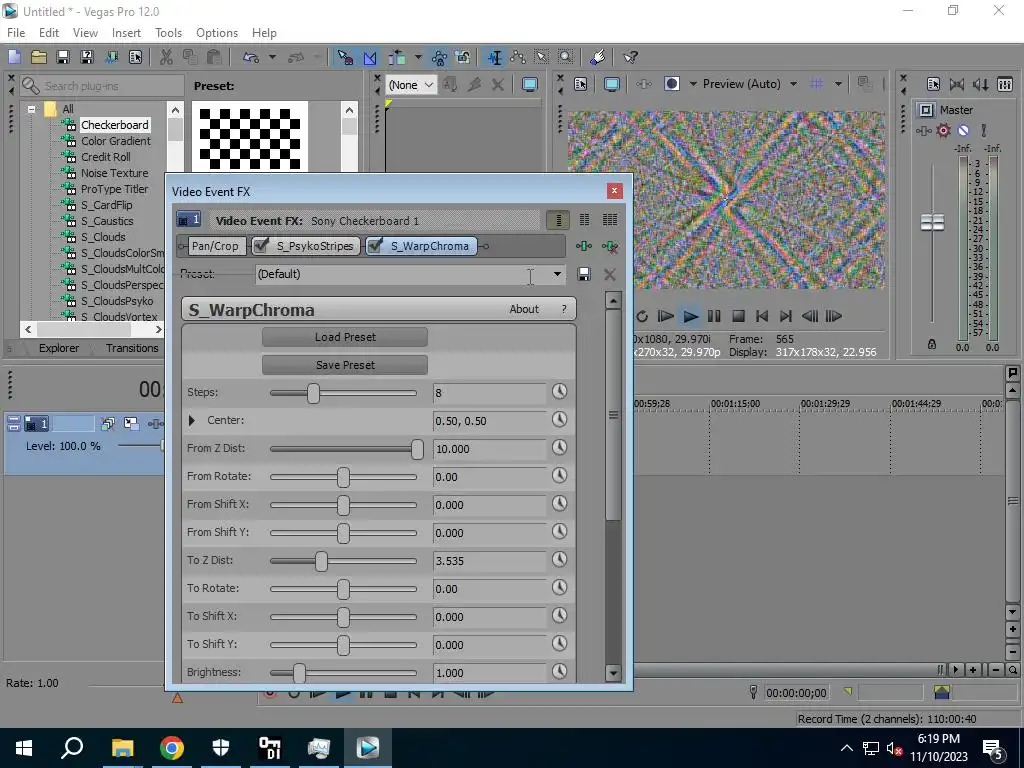Select the Zoom Edit tool icon
The width and height of the screenshot is (1024, 768).
(x=566, y=57)
